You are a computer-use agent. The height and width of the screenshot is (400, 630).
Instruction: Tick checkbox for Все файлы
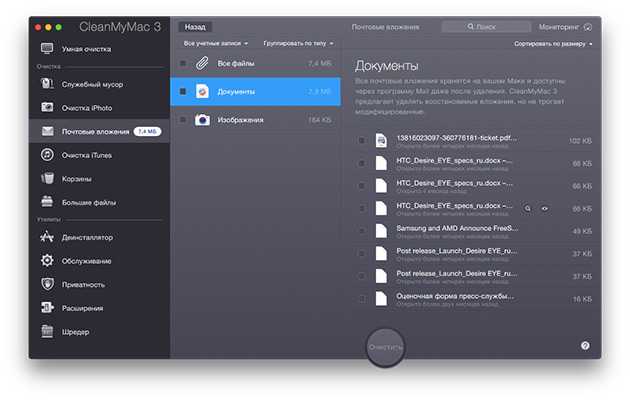click(183, 63)
